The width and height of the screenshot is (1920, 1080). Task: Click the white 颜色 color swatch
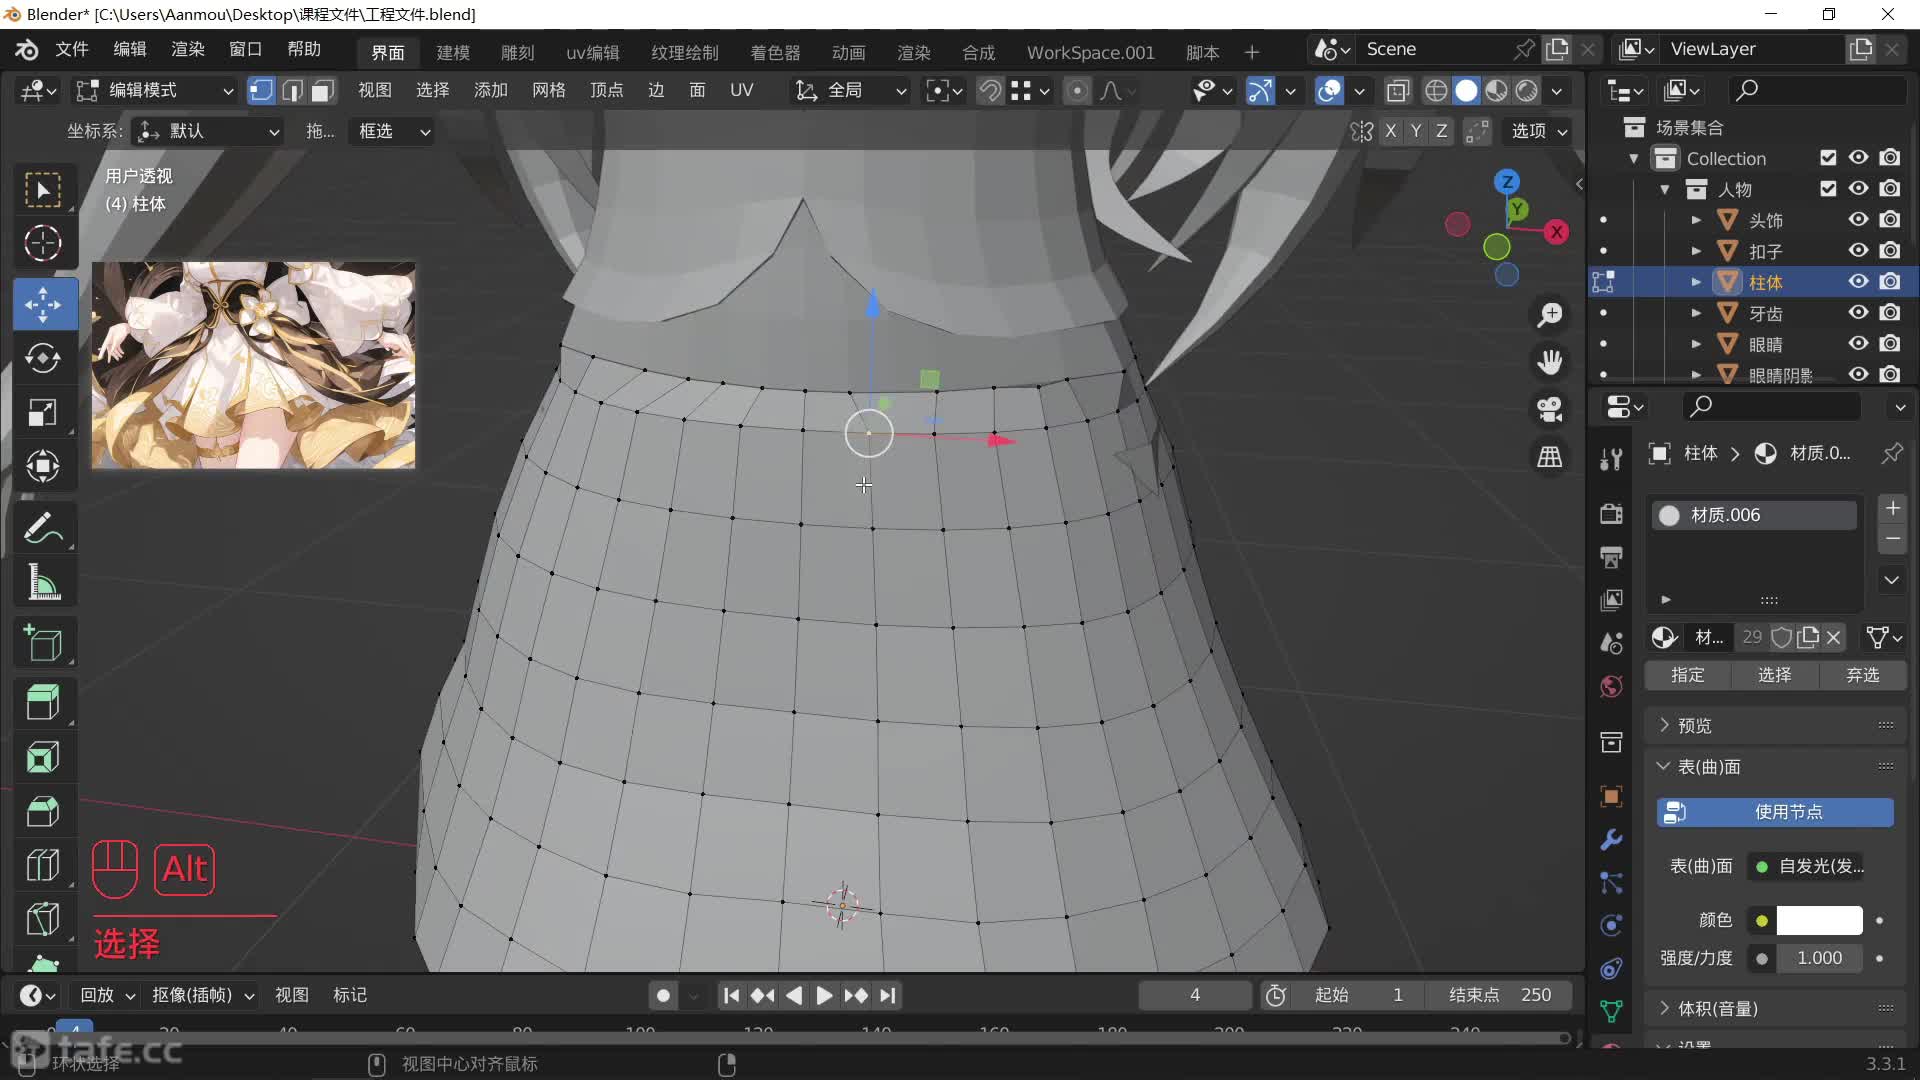[x=1819, y=920]
